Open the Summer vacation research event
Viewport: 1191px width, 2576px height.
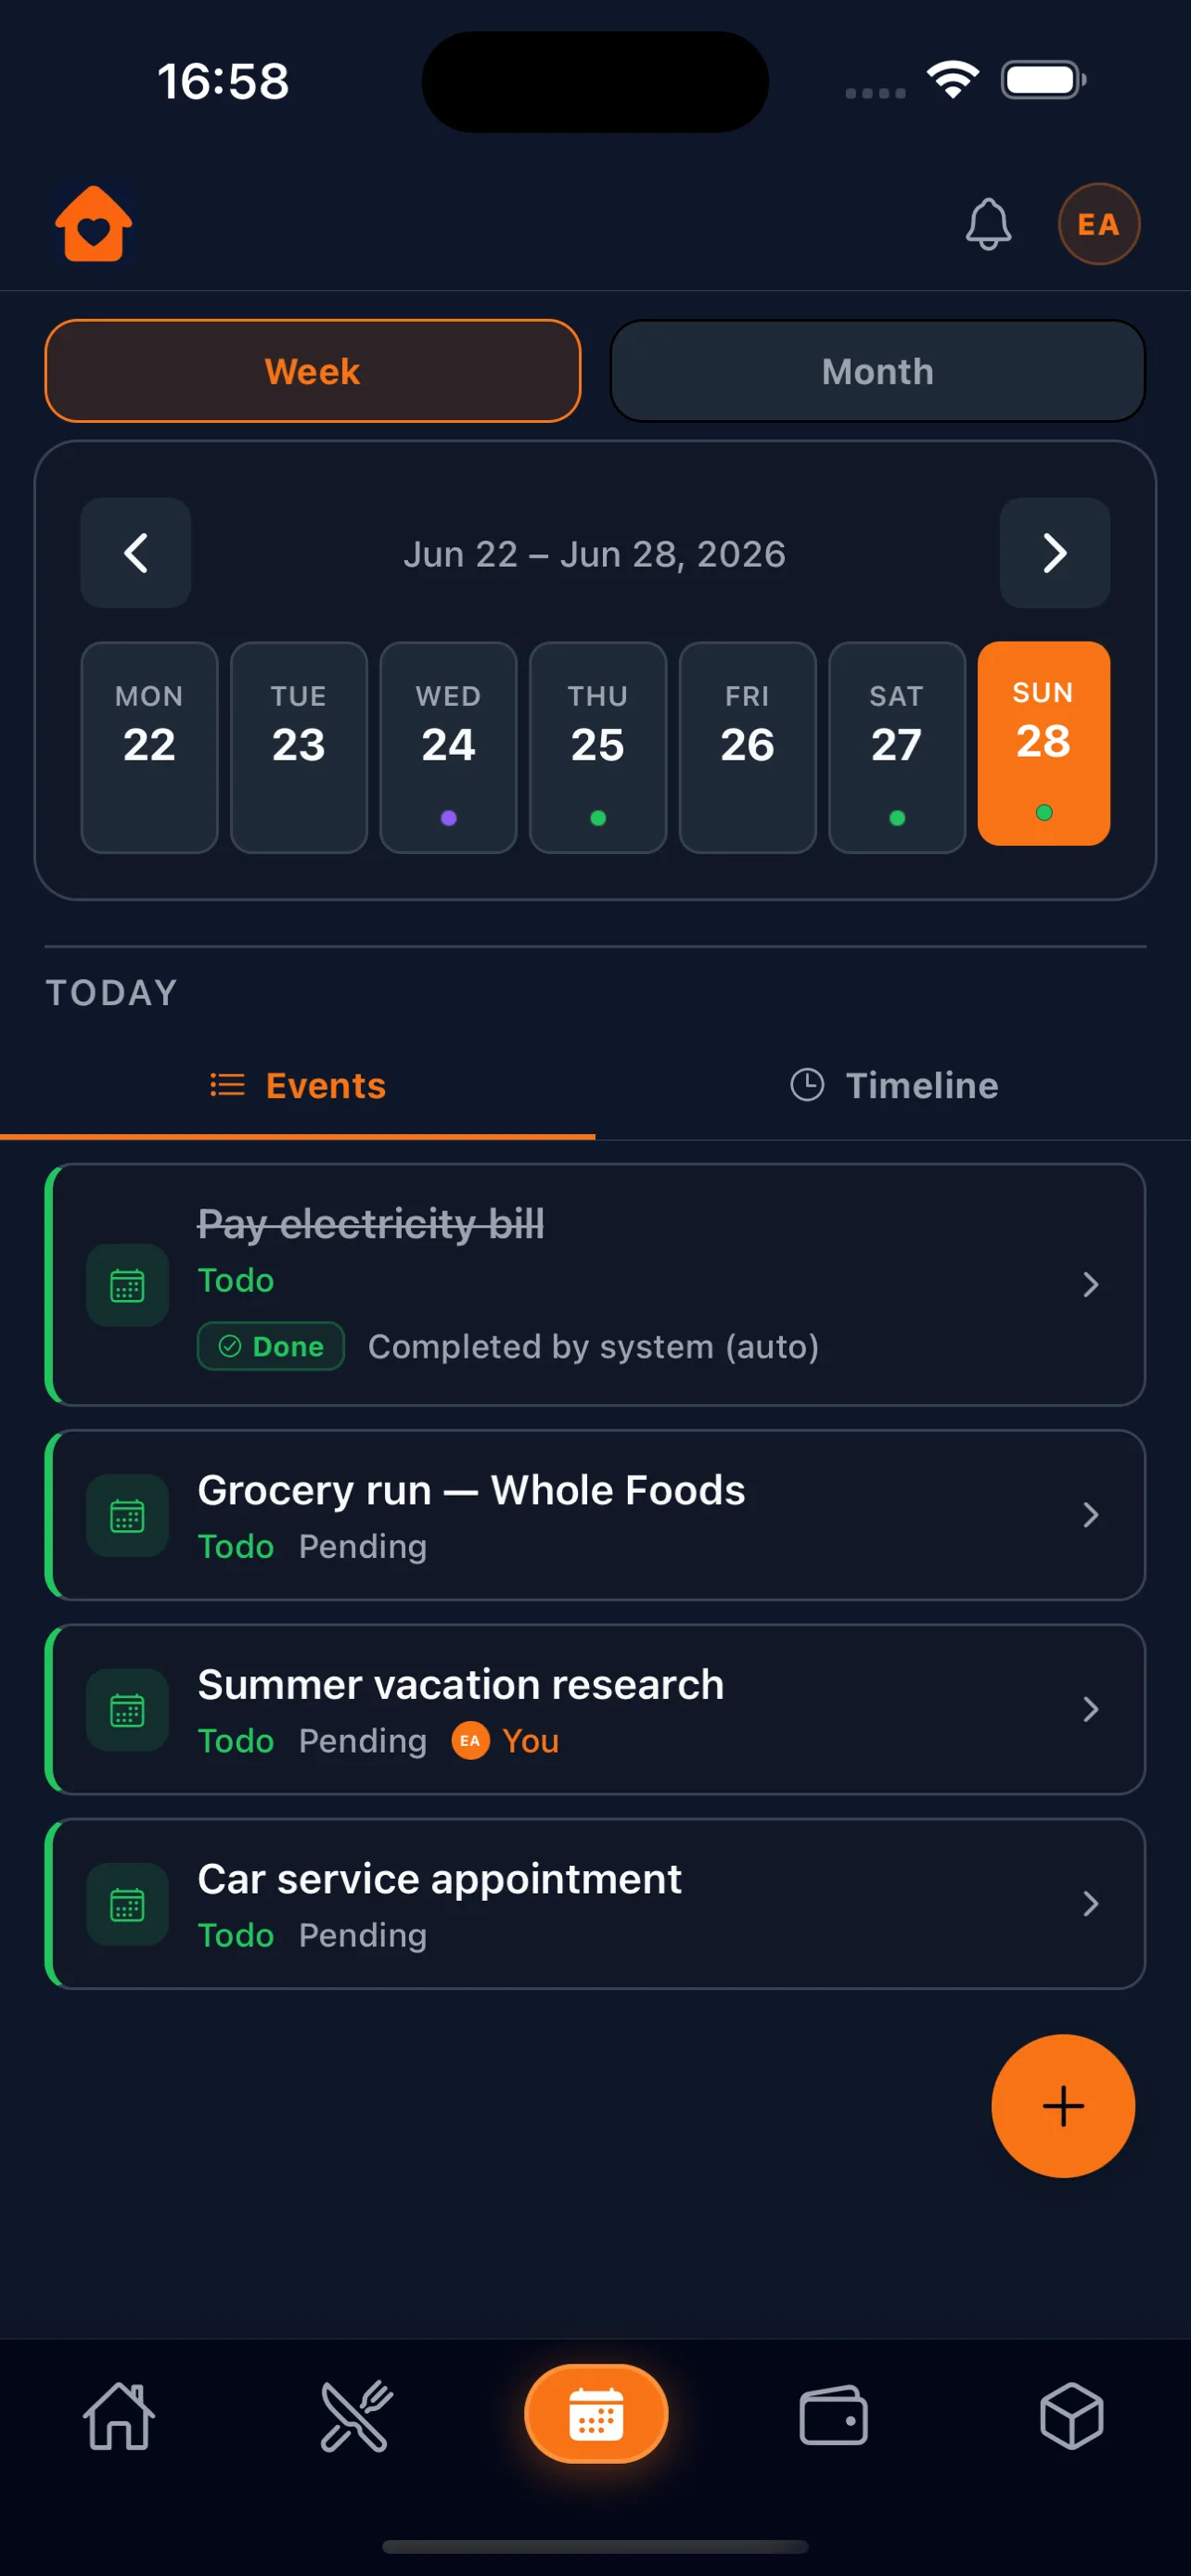click(x=595, y=1709)
